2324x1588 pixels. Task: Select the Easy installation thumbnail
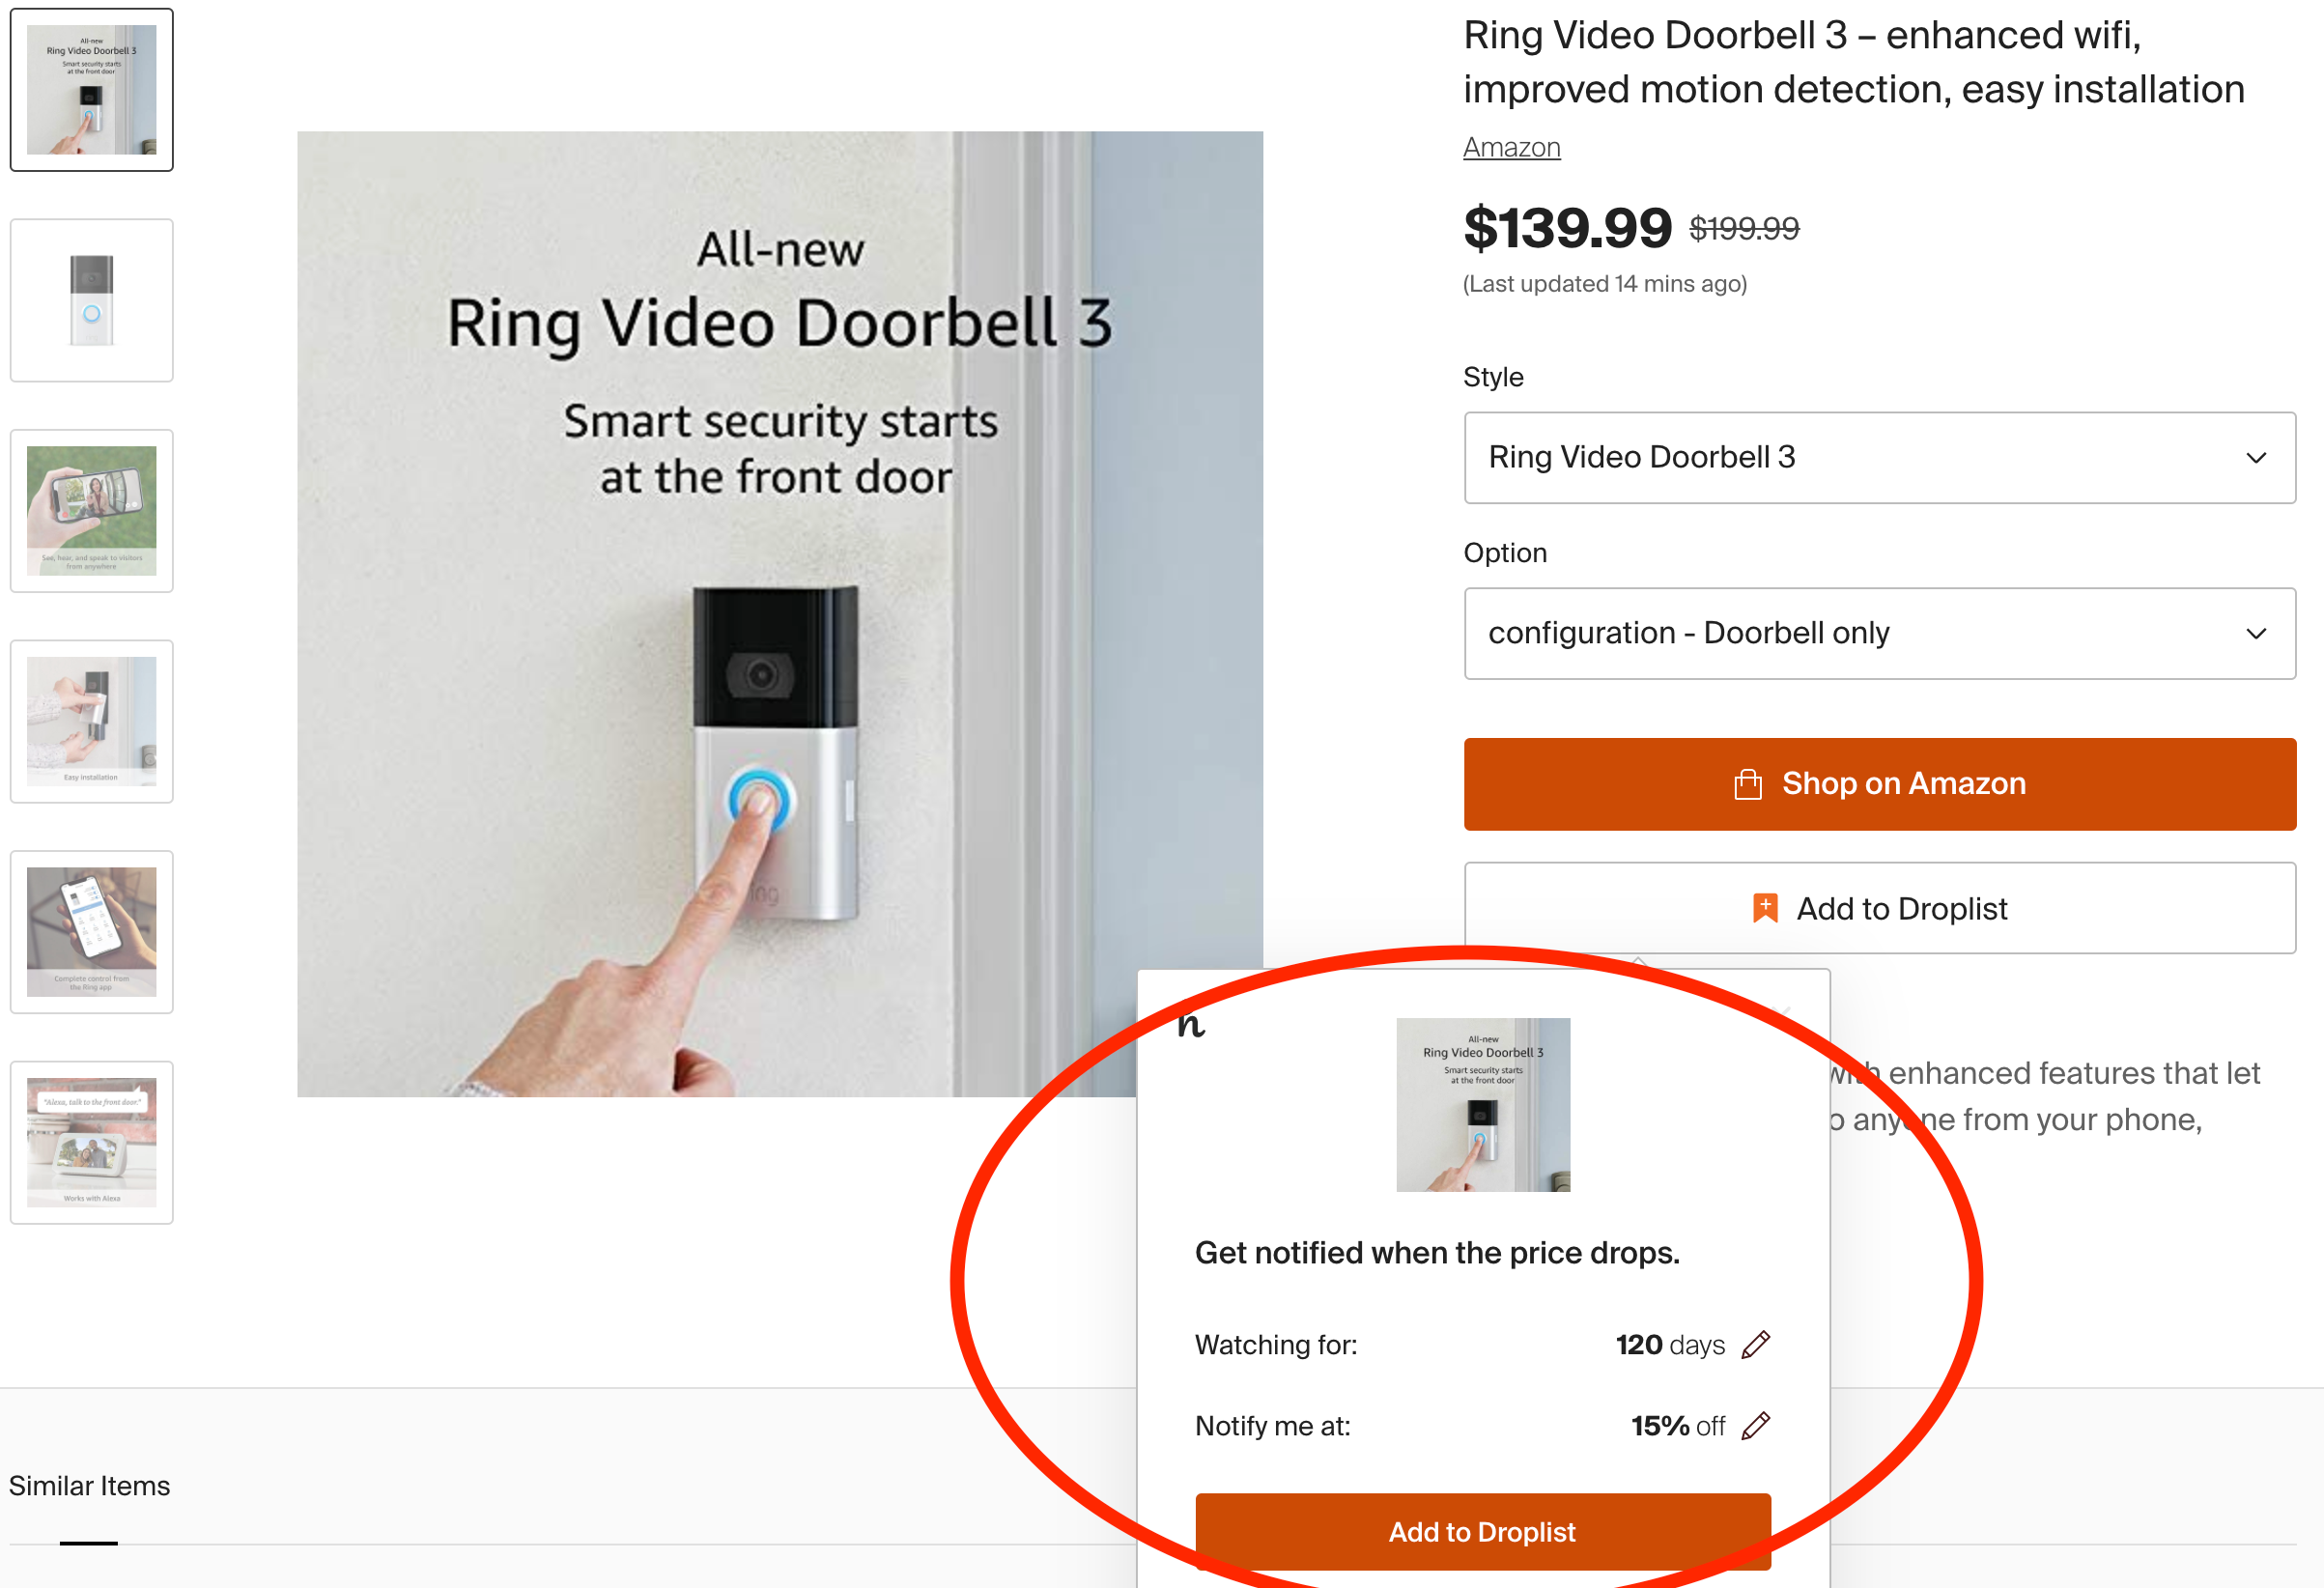click(x=92, y=721)
